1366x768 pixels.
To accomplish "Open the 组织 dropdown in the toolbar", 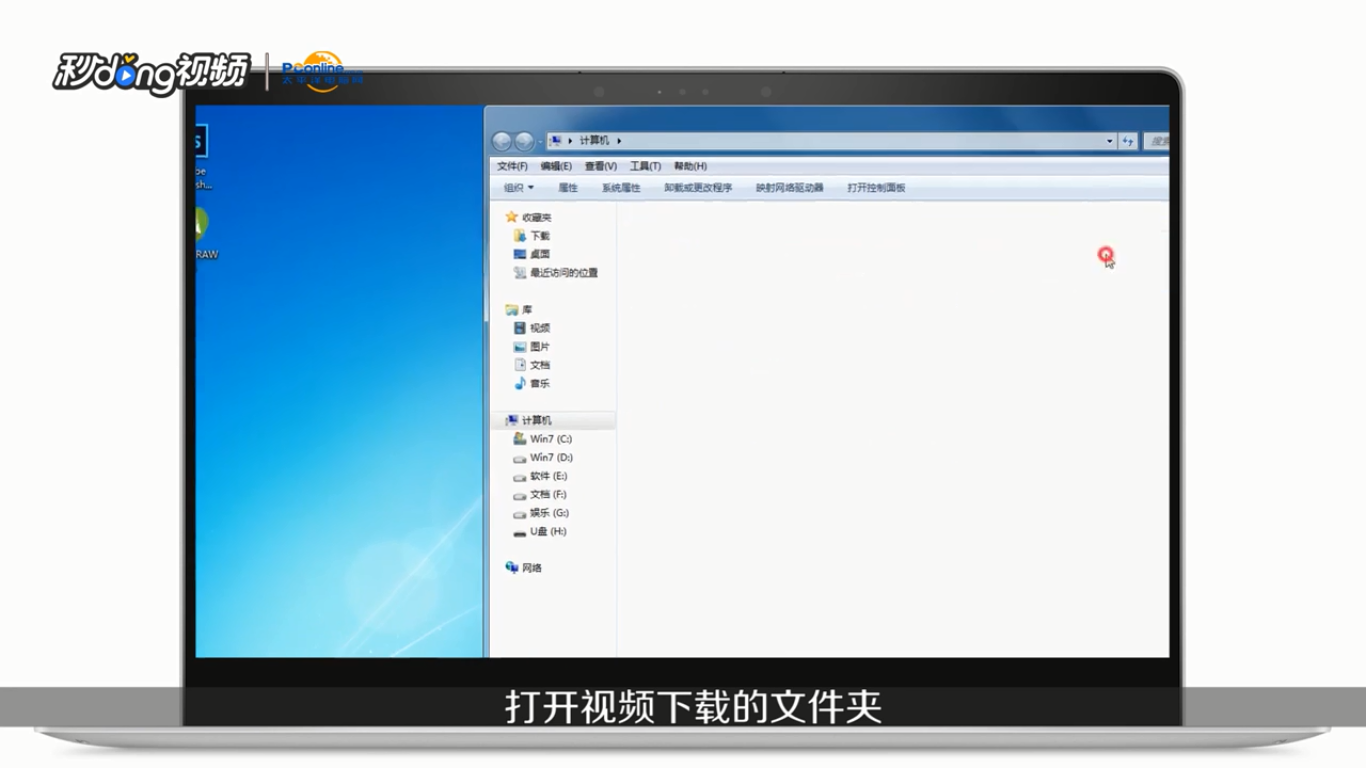I will click(x=518, y=188).
